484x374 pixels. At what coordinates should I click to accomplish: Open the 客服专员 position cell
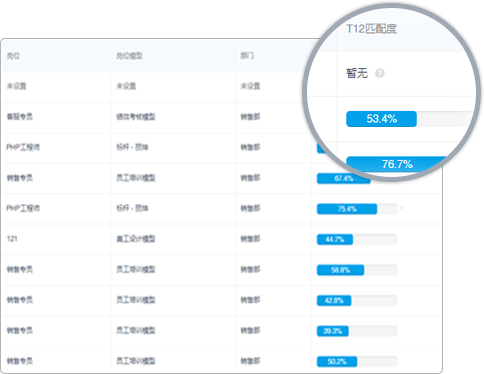click(x=20, y=117)
